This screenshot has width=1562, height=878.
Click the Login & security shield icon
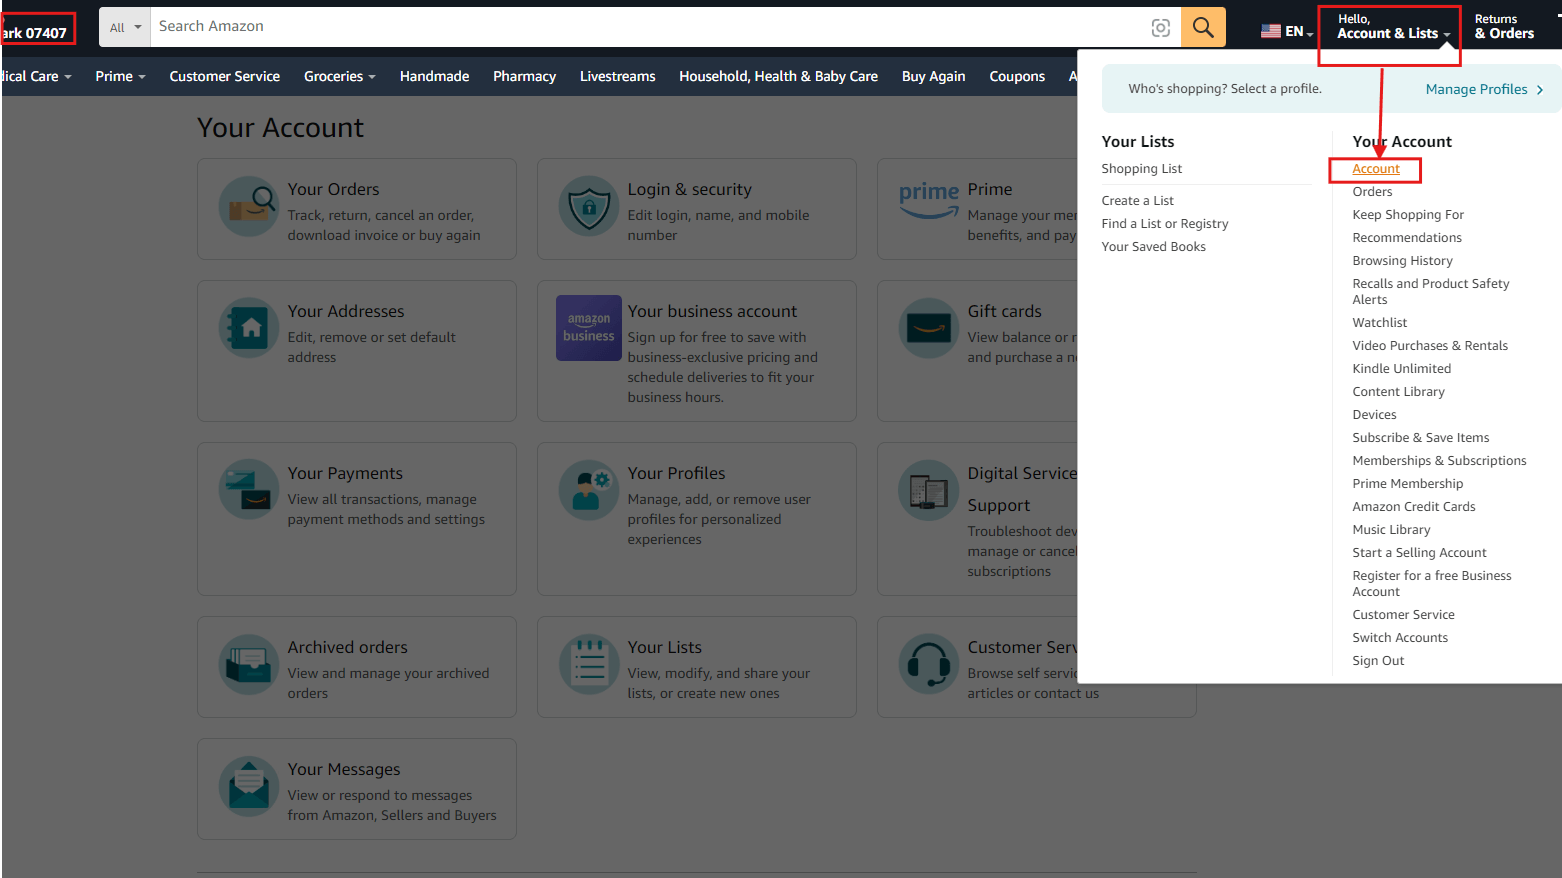click(x=589, y=206)
